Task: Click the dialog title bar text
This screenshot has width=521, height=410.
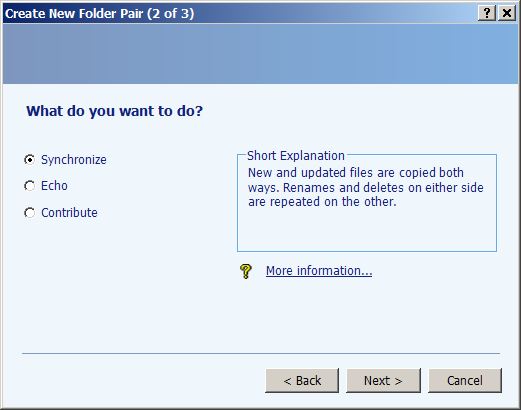Action: [x=99, y=14]
